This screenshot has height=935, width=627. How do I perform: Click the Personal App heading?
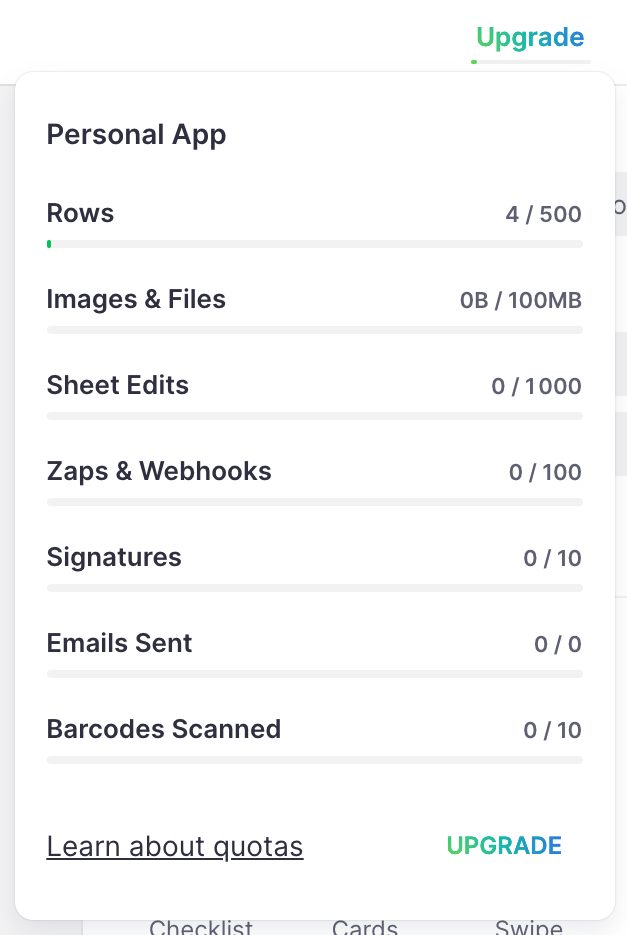coord(136,134)
